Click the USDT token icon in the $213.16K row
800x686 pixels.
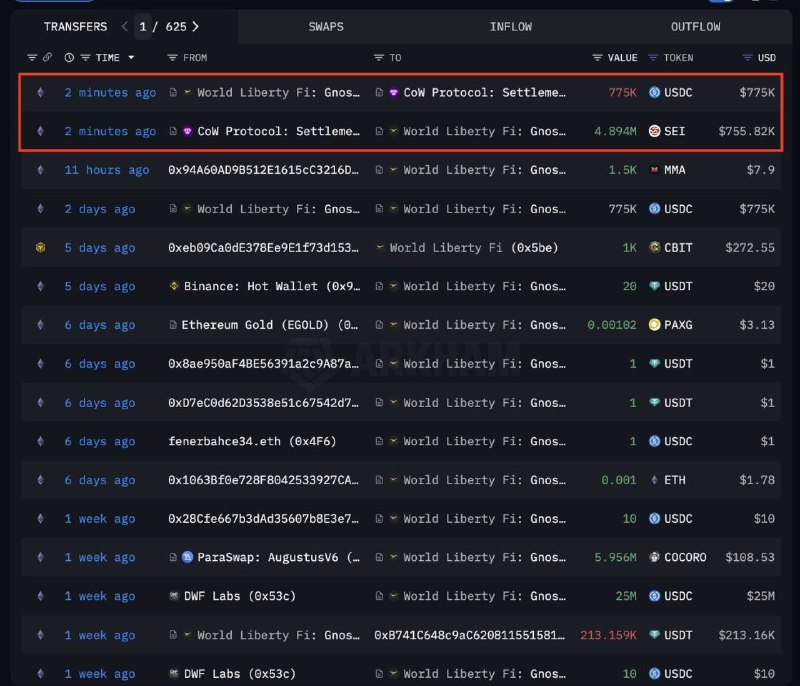[654, 634]
